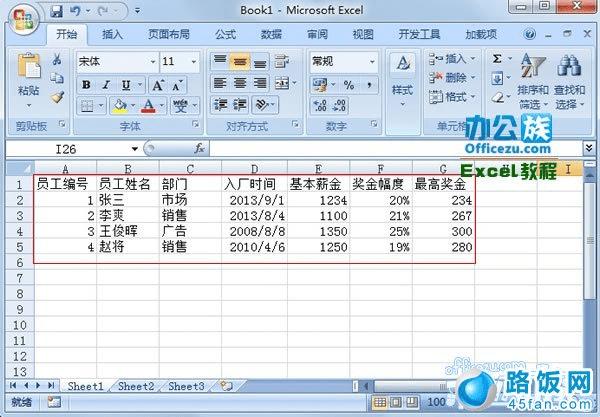Align text right
The image size is (600, 417).
tap(260, 83)
